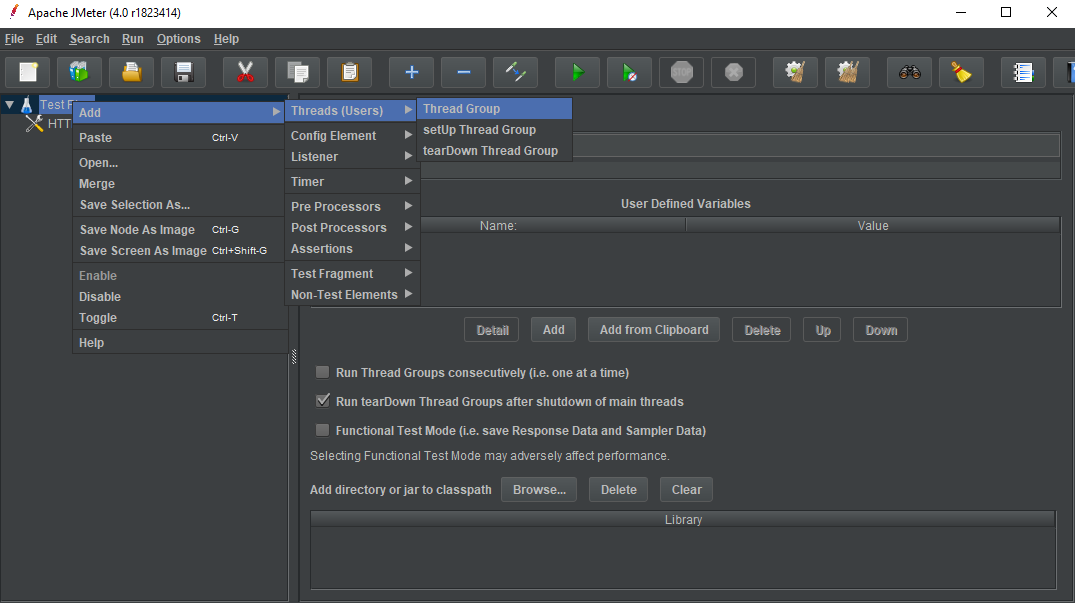Click the Browse... classpath button

click(539, 490)
